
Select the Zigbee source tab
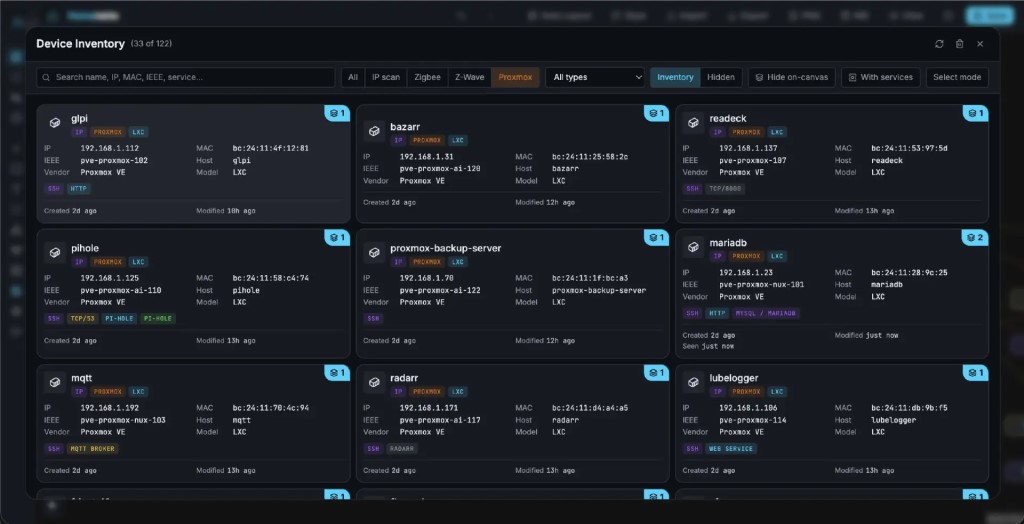(428, 77)
